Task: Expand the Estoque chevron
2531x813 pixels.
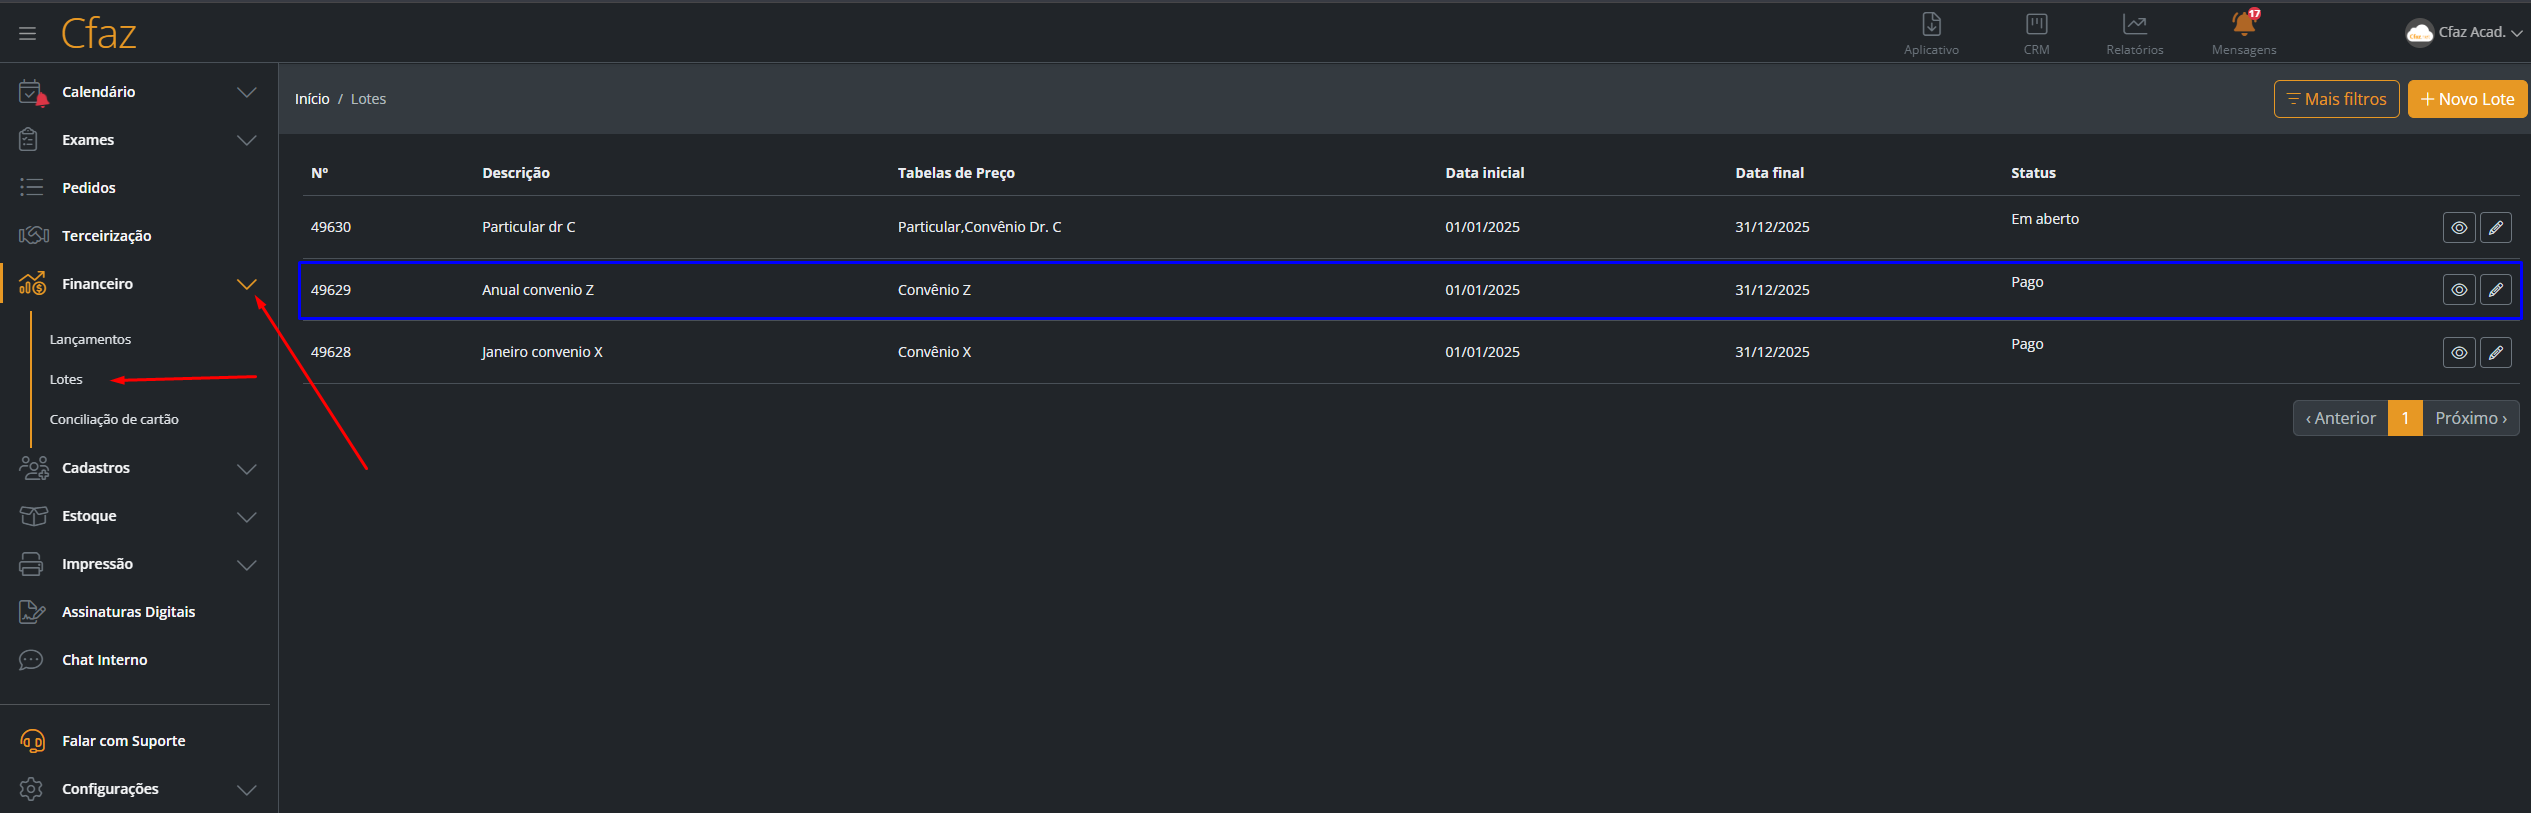Action: 246,516
